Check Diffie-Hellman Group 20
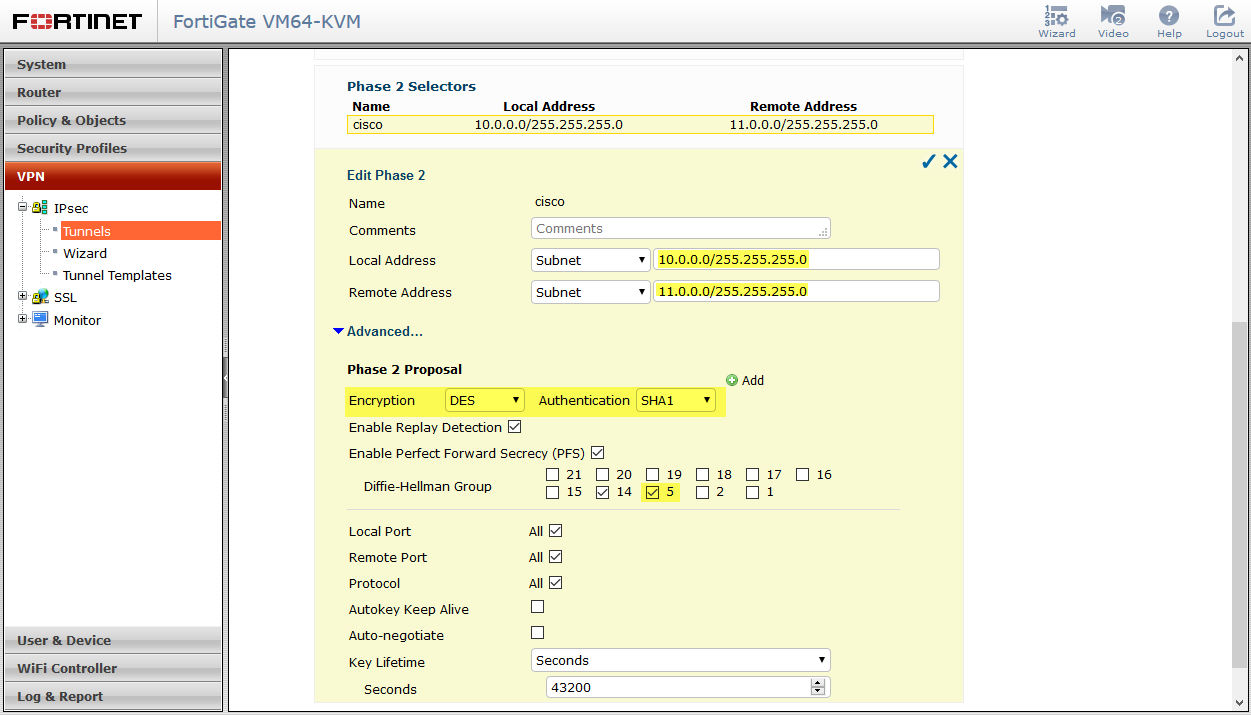 pos(603,475)
